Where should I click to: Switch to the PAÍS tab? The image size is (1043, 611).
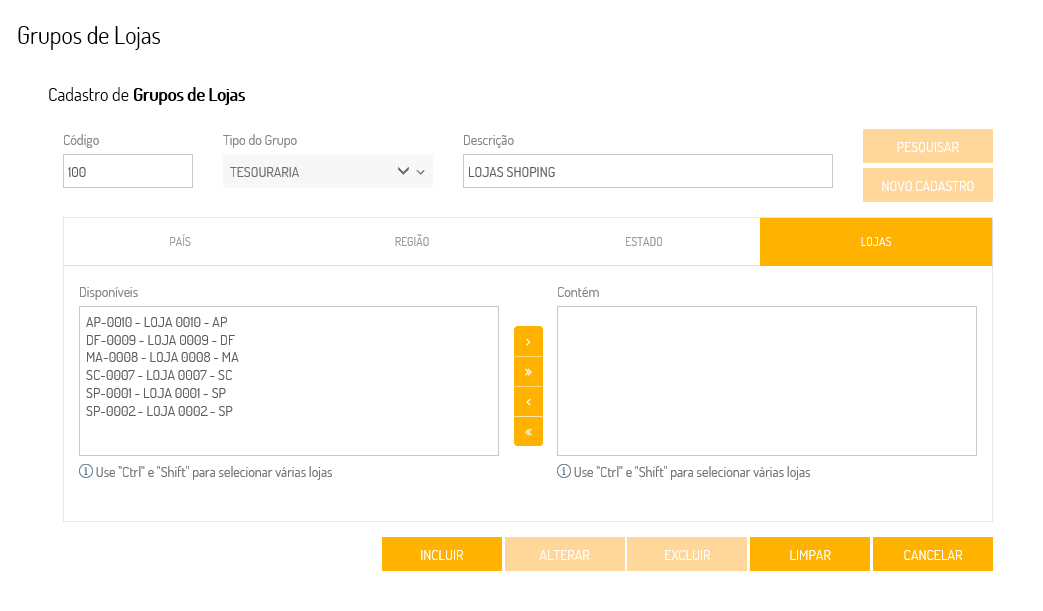click(x=180, y=242)
